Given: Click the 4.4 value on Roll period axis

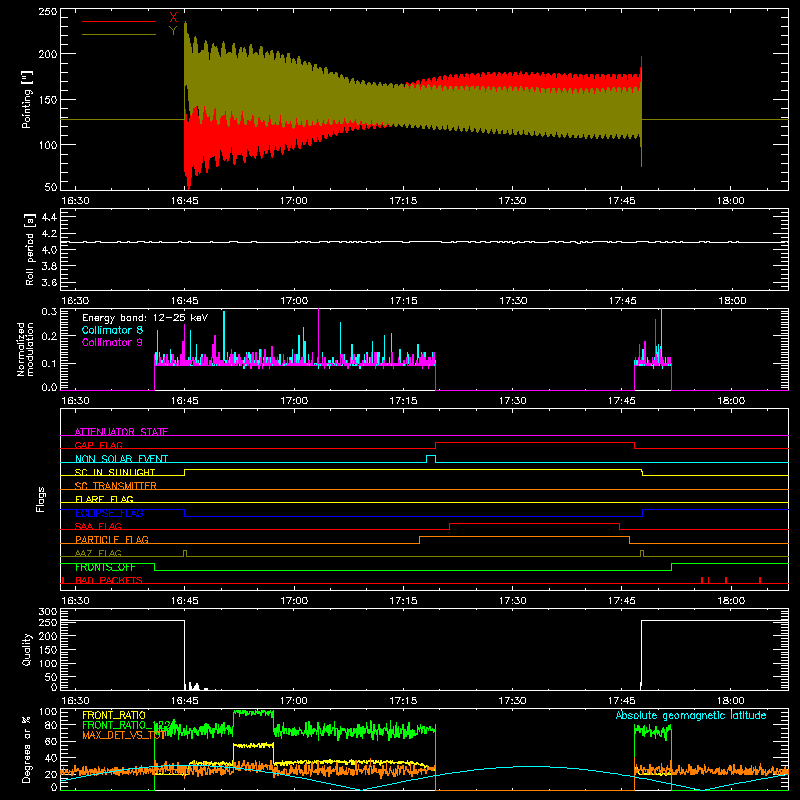Looking at the screenshot, I should click(49, 217).
